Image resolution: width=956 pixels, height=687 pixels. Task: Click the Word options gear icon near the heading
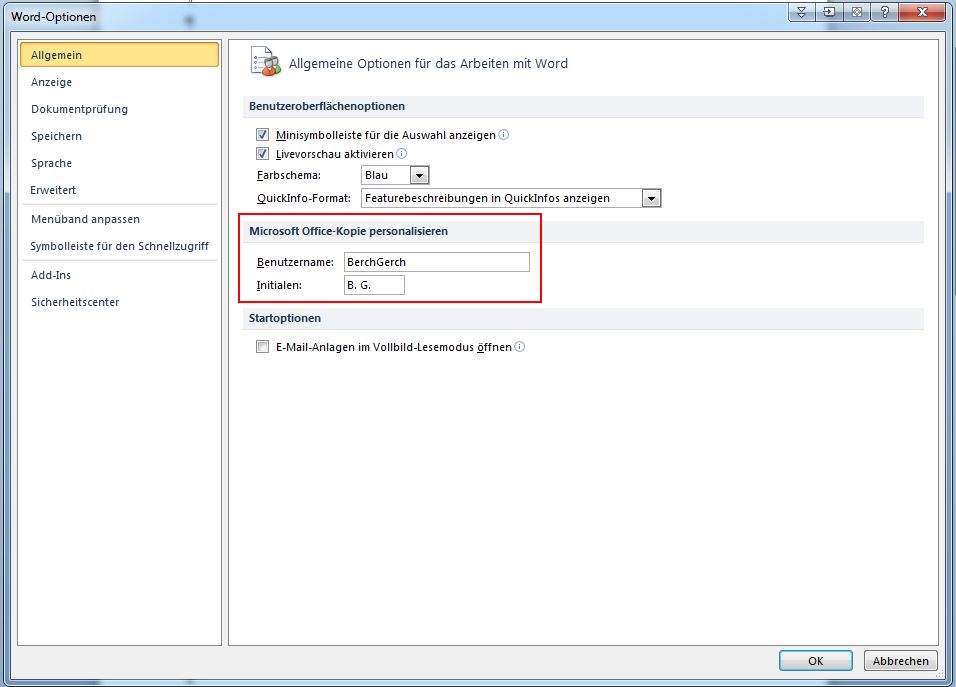tap(264, 60)
